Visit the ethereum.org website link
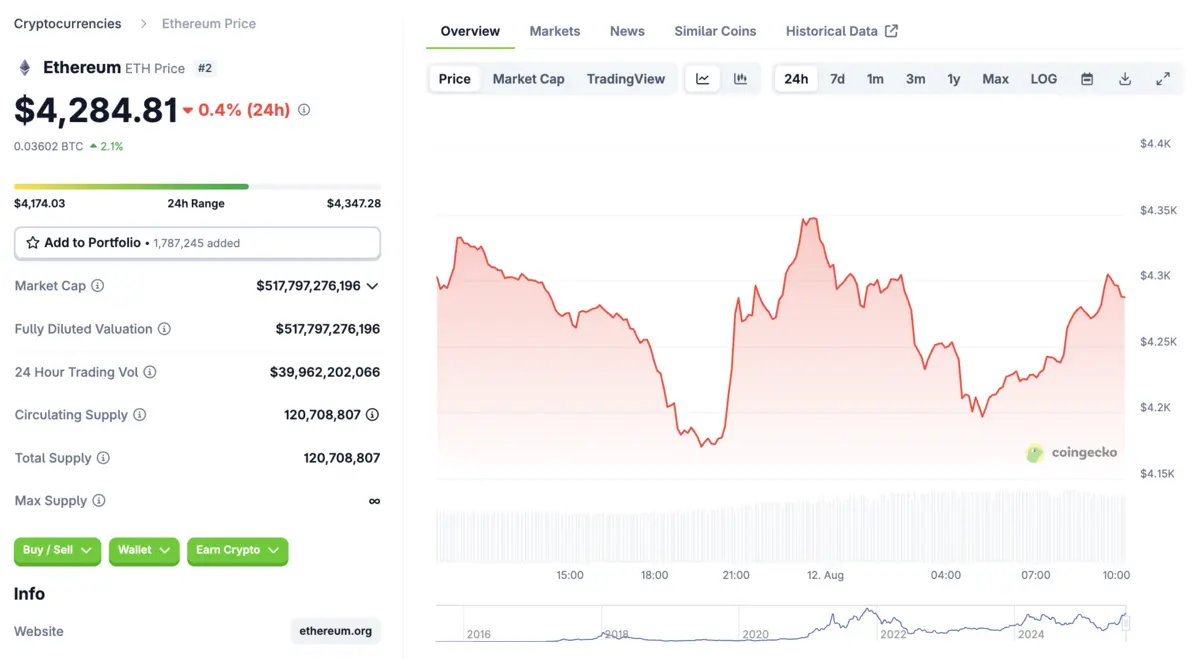 point(336,631)
